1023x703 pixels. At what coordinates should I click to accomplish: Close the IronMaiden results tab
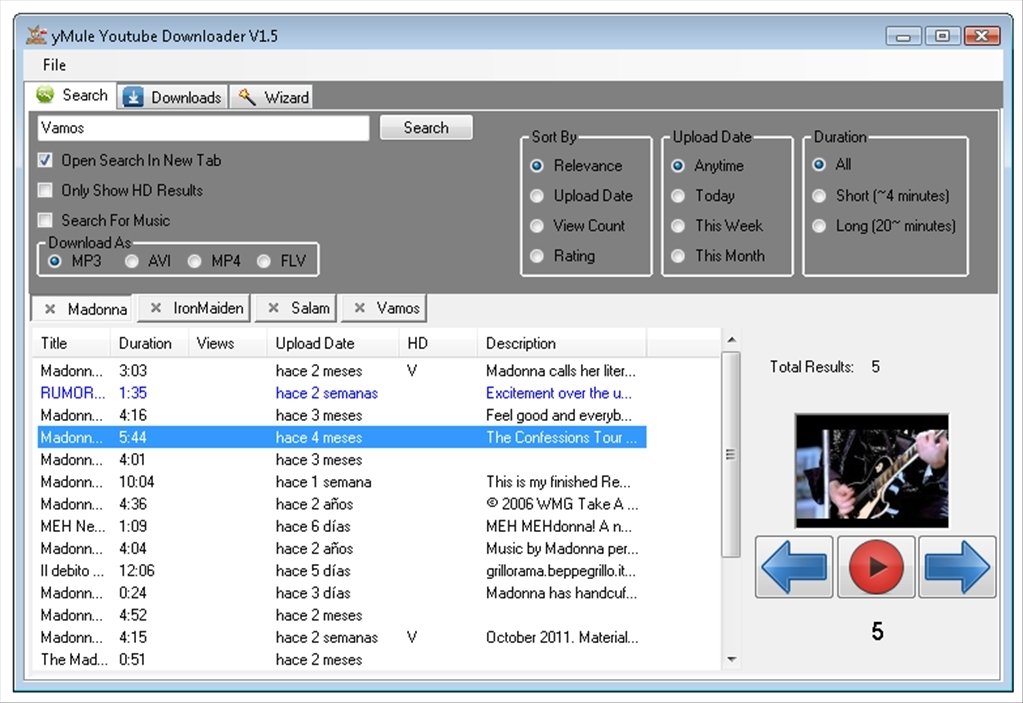tap(155, 308)
